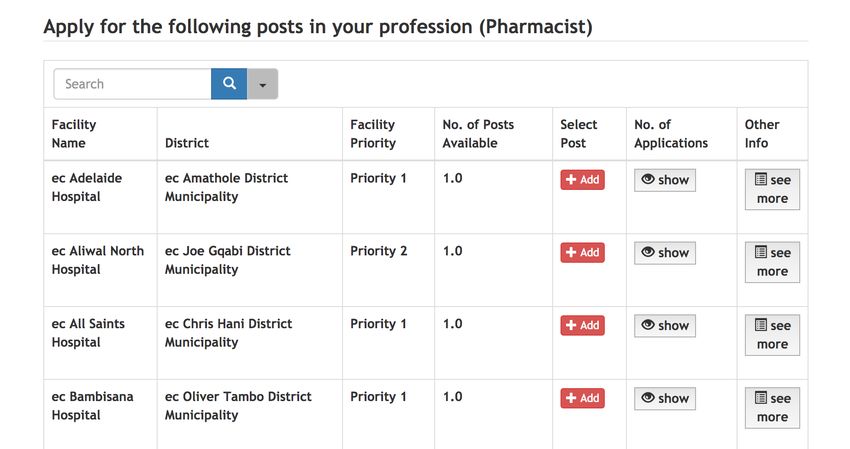Add the ec Aliwal North Hospital post
This screenshot has width=850, height=449.
[x=582, y=252]
